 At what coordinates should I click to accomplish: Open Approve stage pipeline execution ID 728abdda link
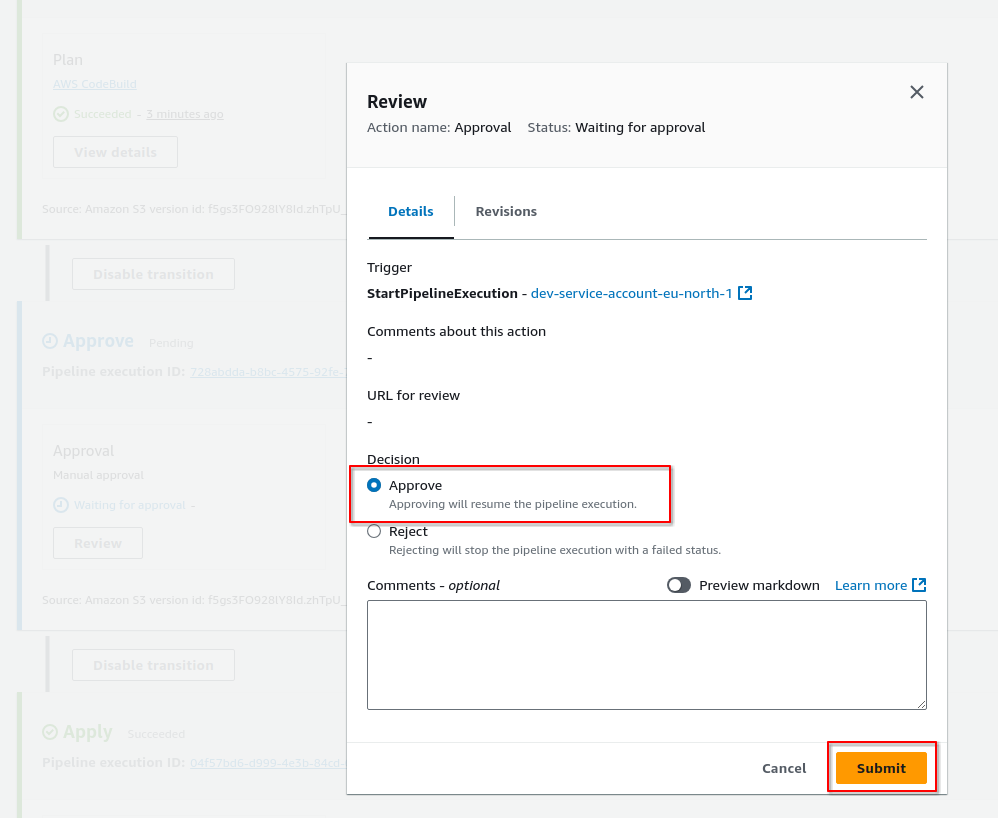(268, 372)
